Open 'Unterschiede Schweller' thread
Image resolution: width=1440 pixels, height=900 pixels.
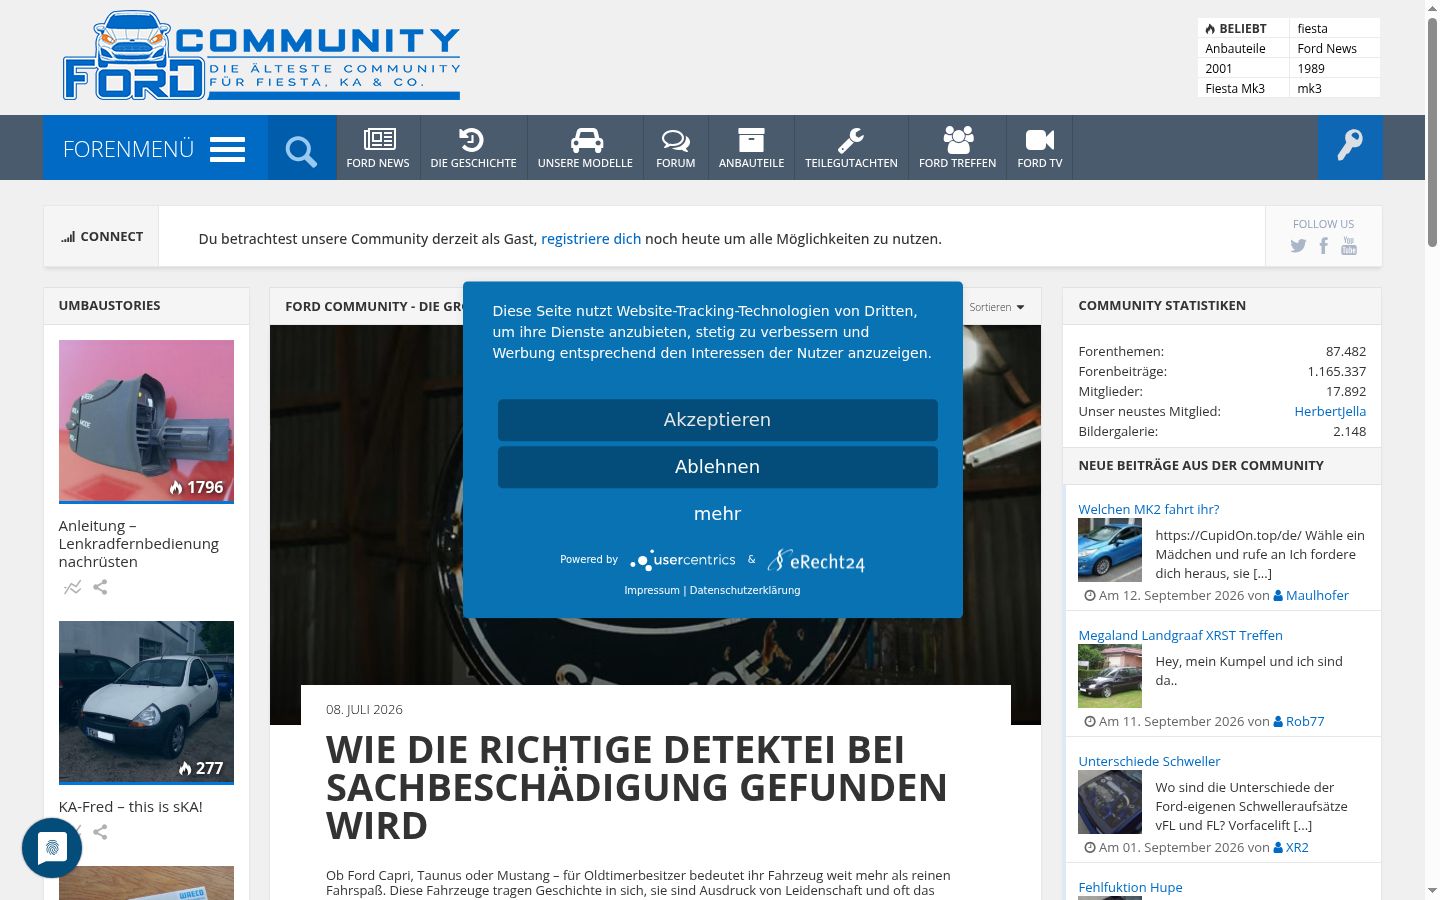pyautogui.click(x=1149, y=761)
